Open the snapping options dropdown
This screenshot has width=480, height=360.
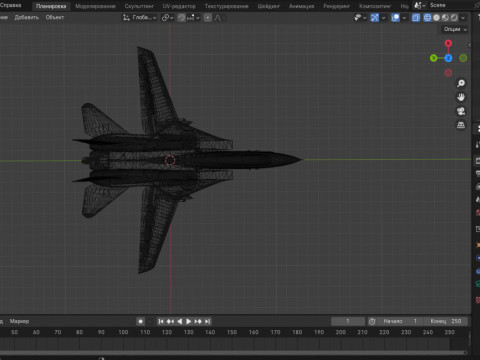(193, 18)
